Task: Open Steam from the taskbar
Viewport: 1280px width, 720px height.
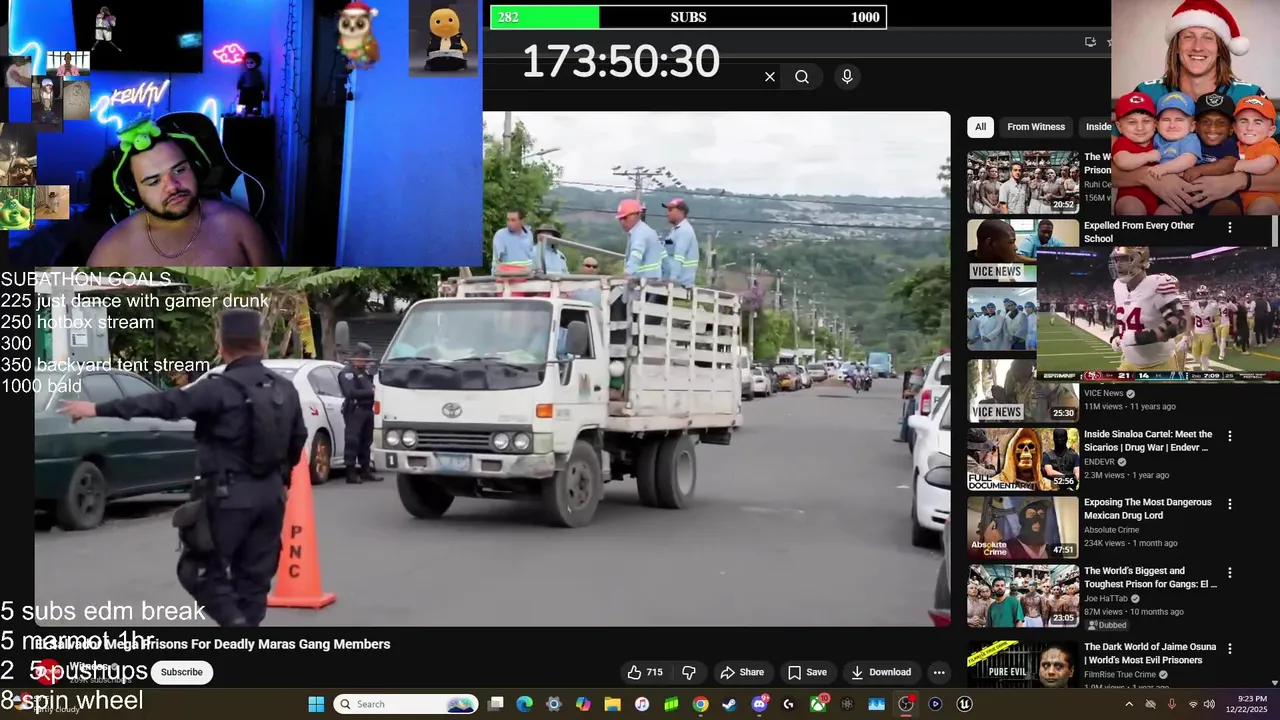Action: coord(729,704)
